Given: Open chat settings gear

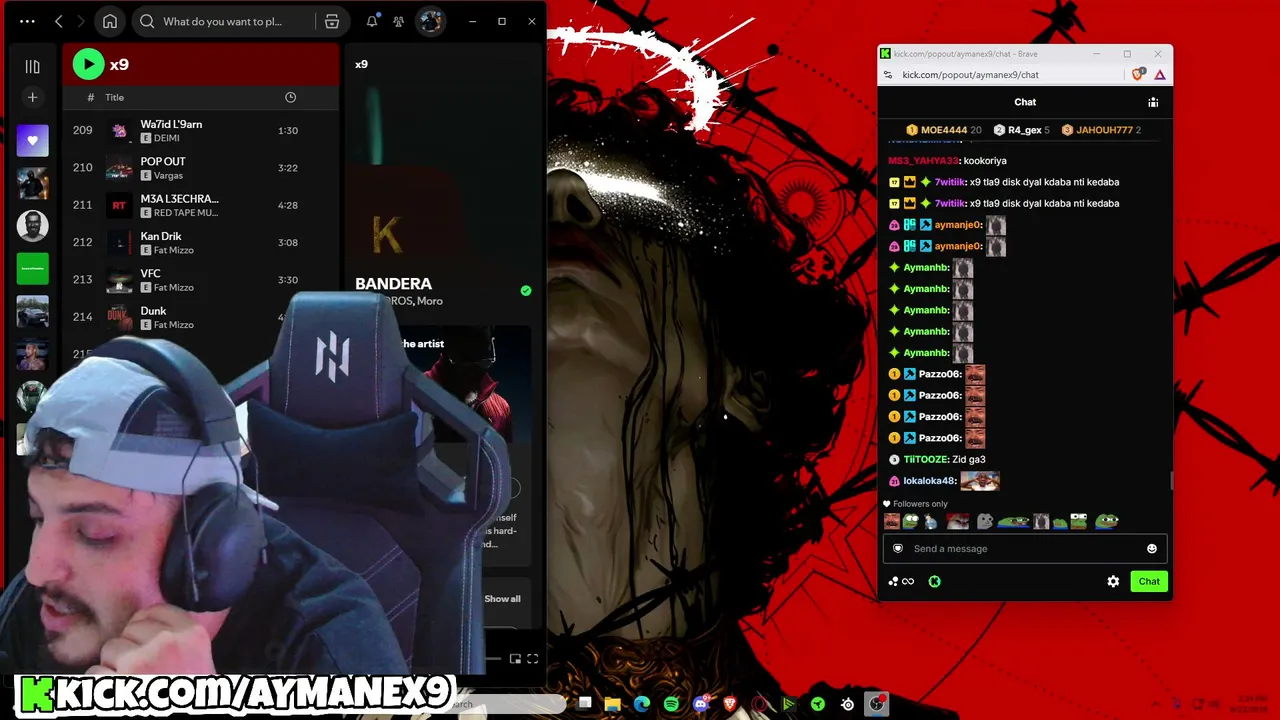Looking at the screenshot, I should (1113, 581).
